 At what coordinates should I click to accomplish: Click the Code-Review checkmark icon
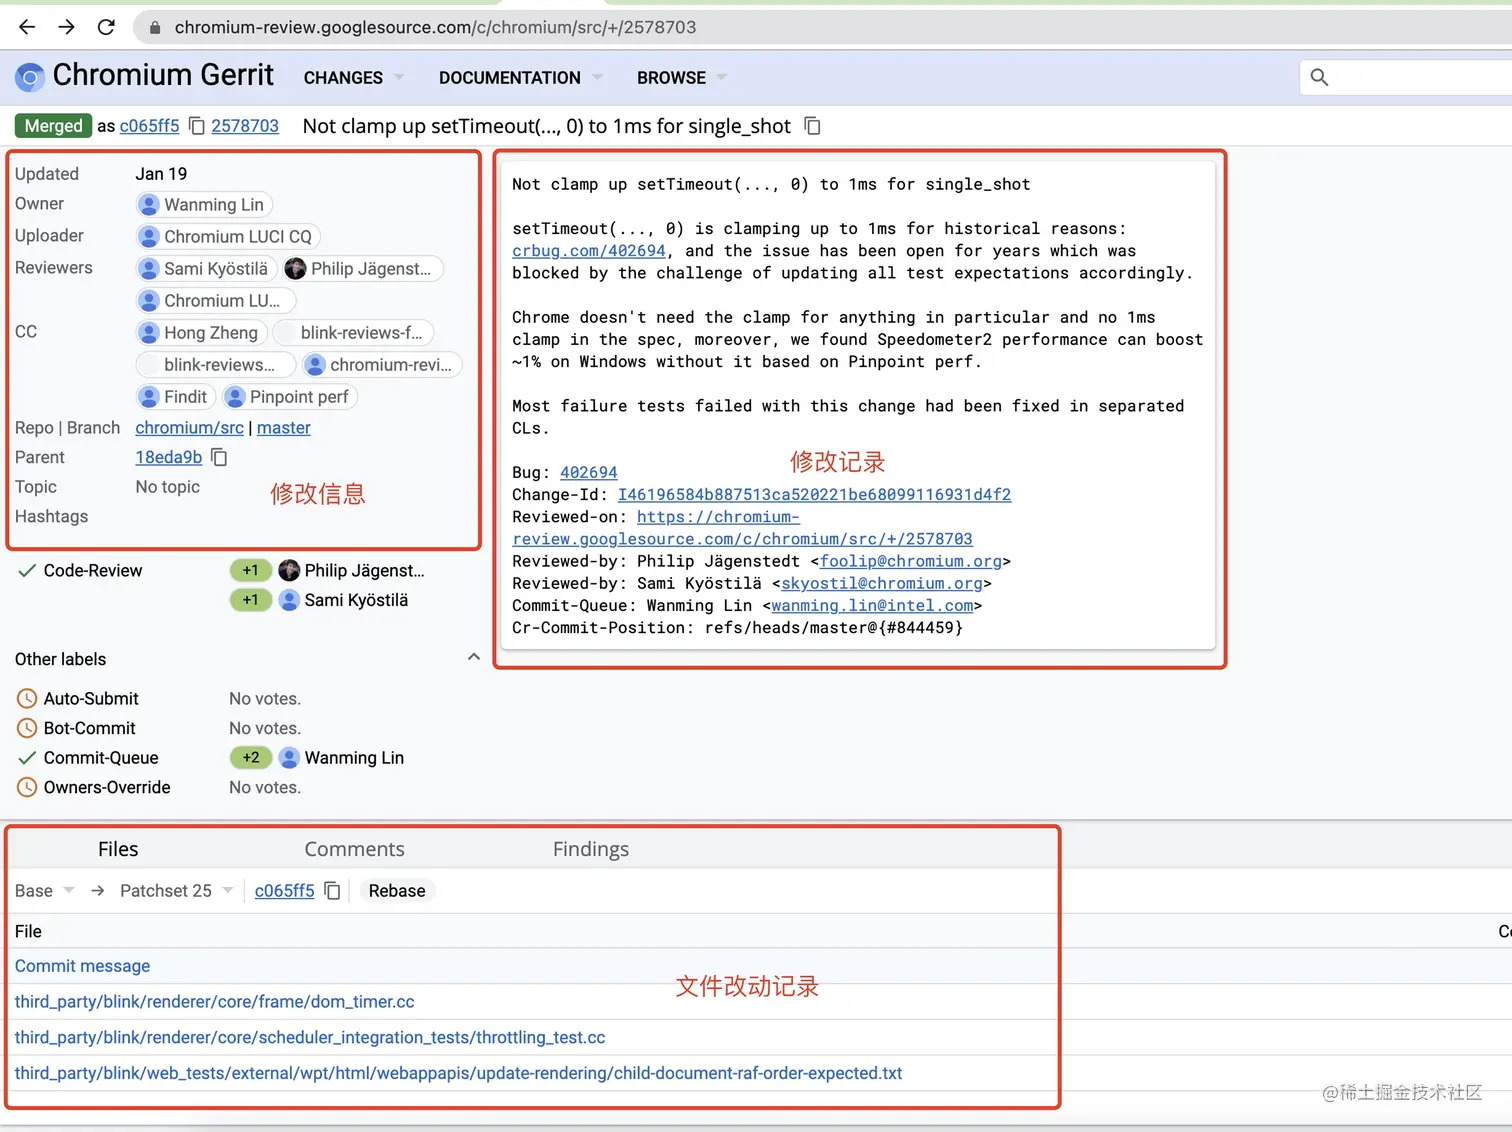[x=27, y=571]
